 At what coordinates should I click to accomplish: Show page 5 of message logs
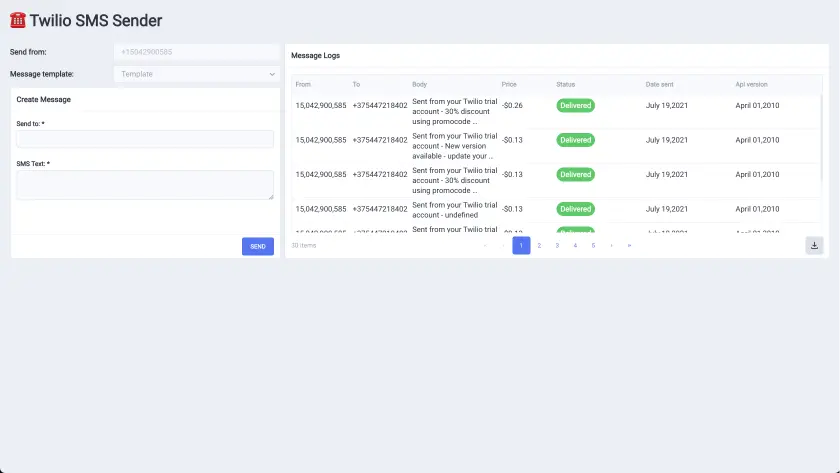pyautogui.click(x=593, y=245)
